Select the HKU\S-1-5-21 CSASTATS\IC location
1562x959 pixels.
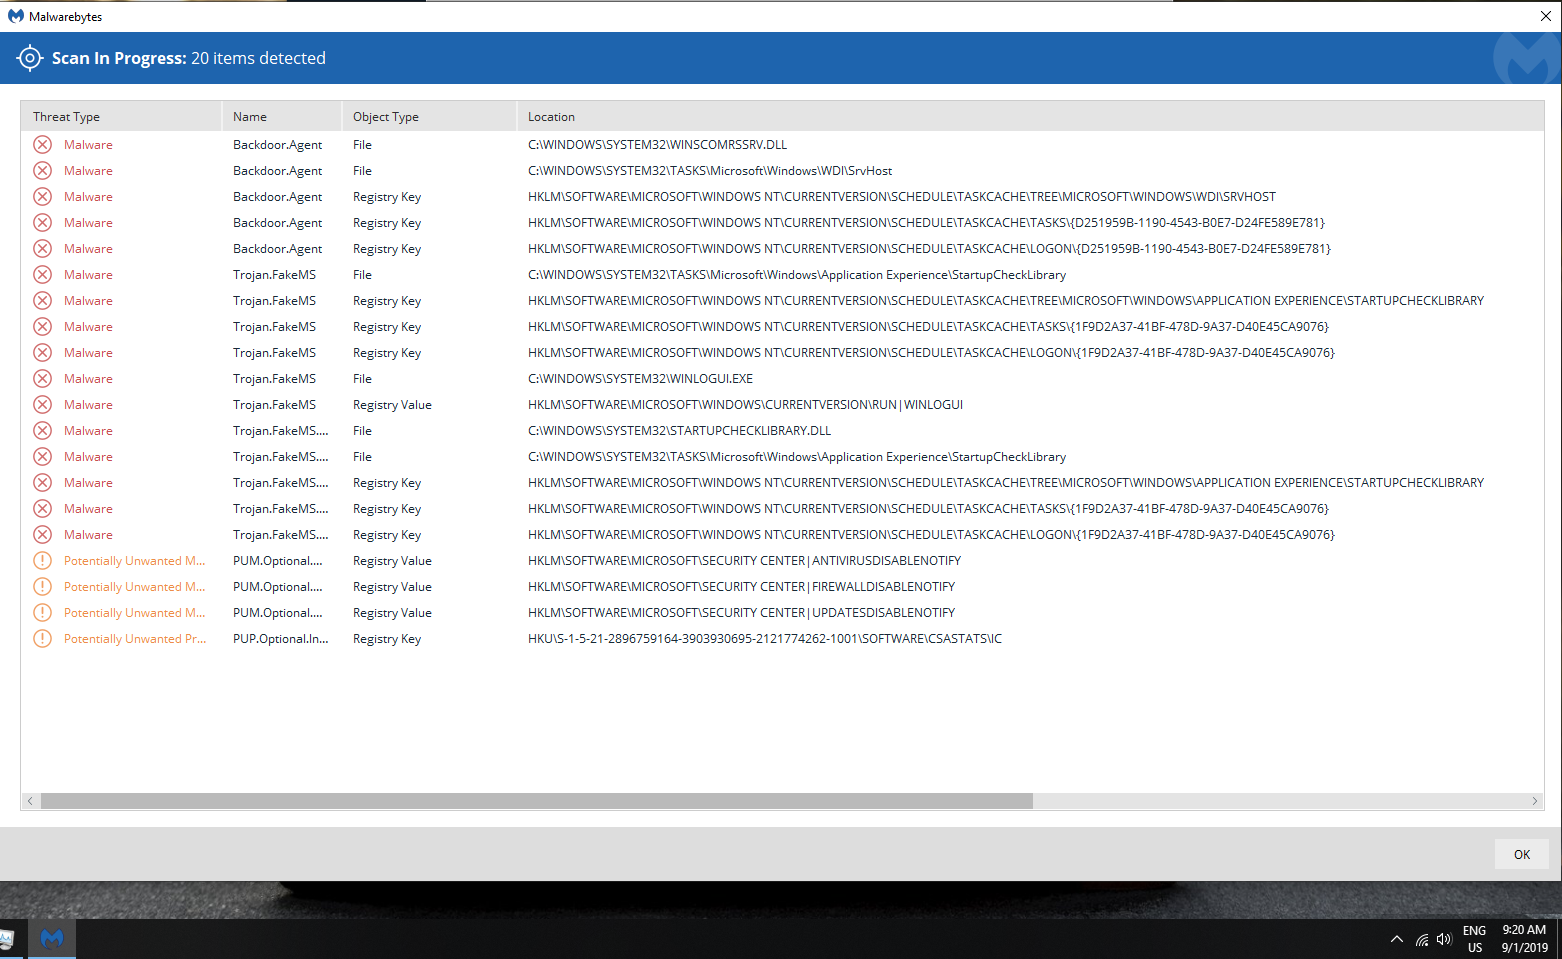(x=765, y=639)
